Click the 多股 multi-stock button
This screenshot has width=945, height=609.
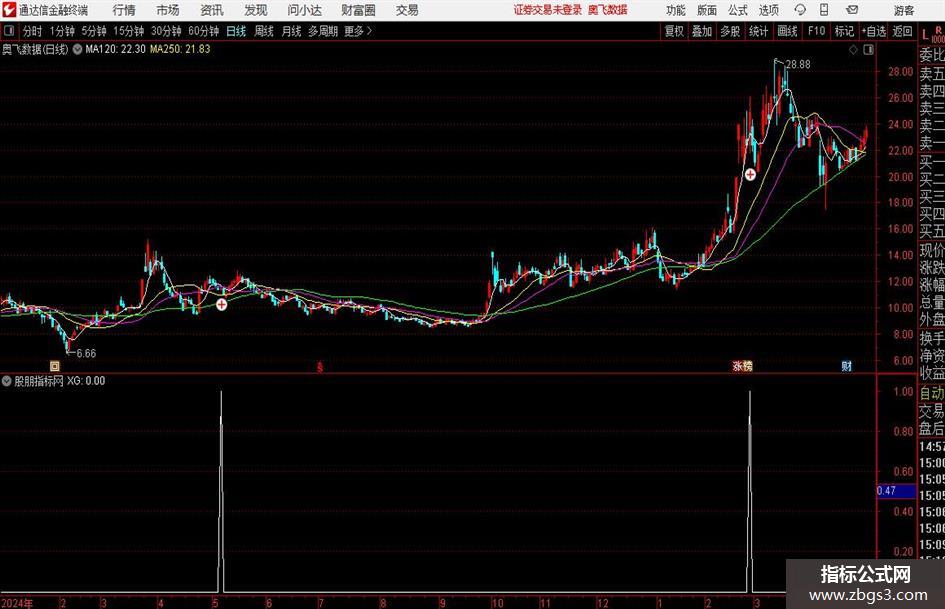[730, 31]
